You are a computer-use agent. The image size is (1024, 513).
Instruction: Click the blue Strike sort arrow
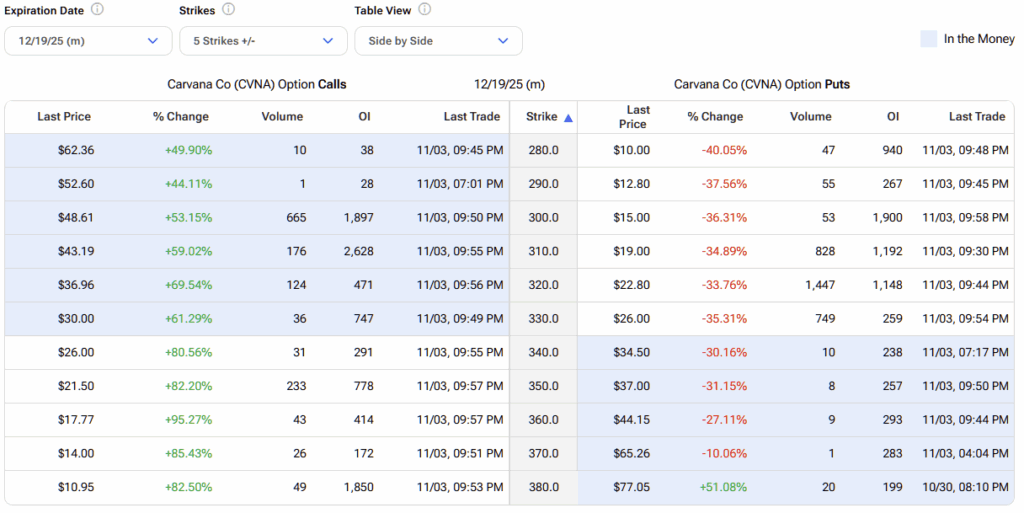[x=568, y=117]
